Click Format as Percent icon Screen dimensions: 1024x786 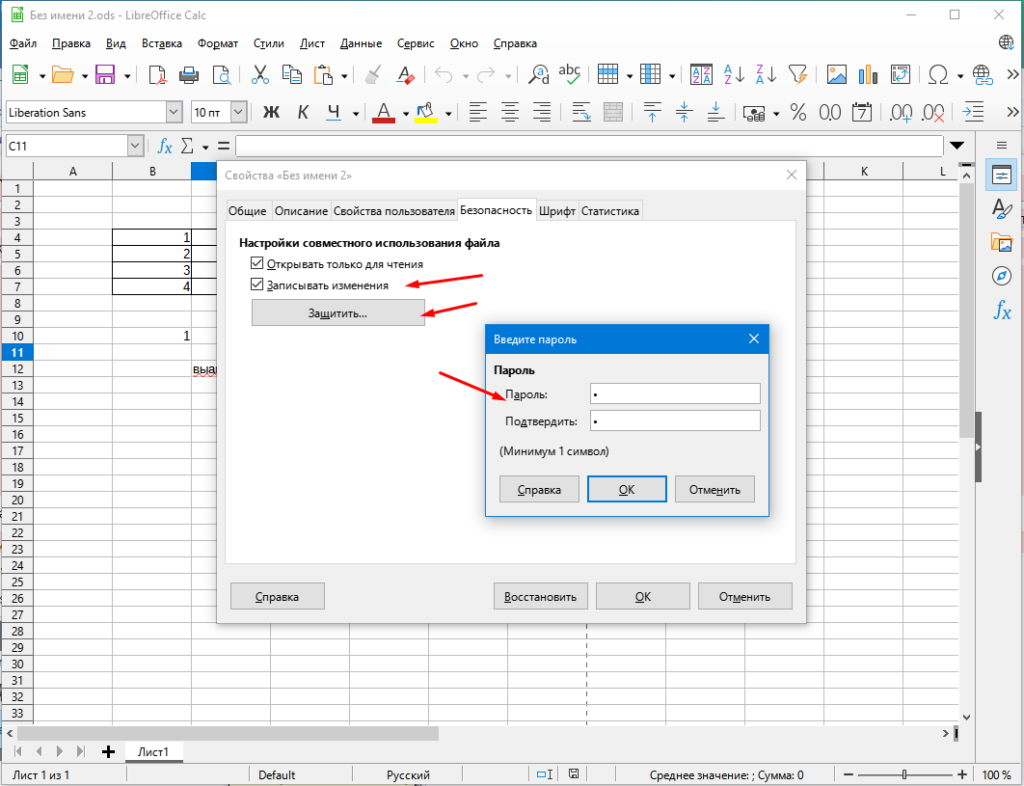point(797,112)
